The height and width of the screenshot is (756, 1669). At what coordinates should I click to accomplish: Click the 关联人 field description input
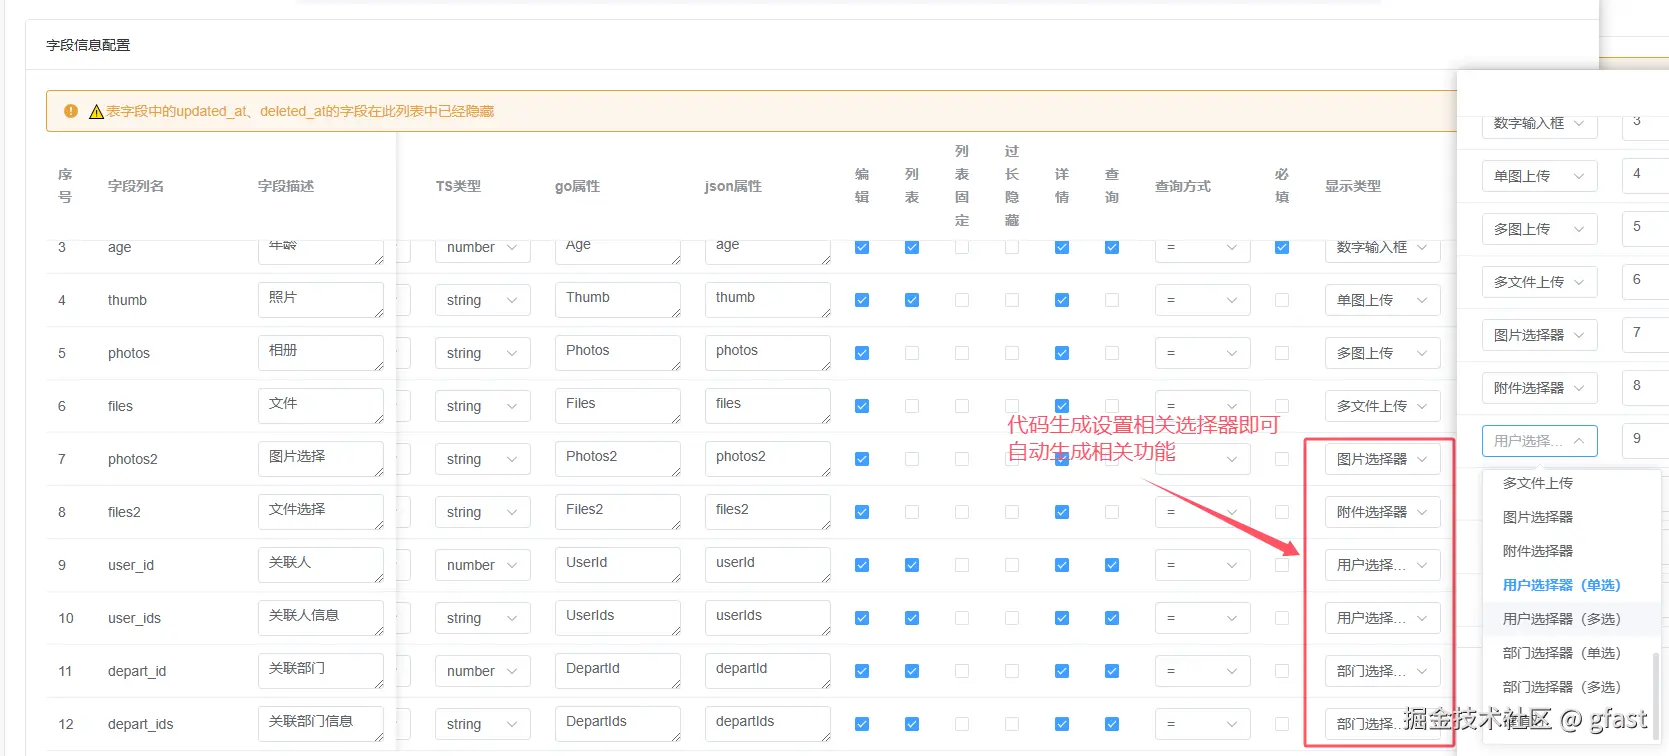(321, 565)
